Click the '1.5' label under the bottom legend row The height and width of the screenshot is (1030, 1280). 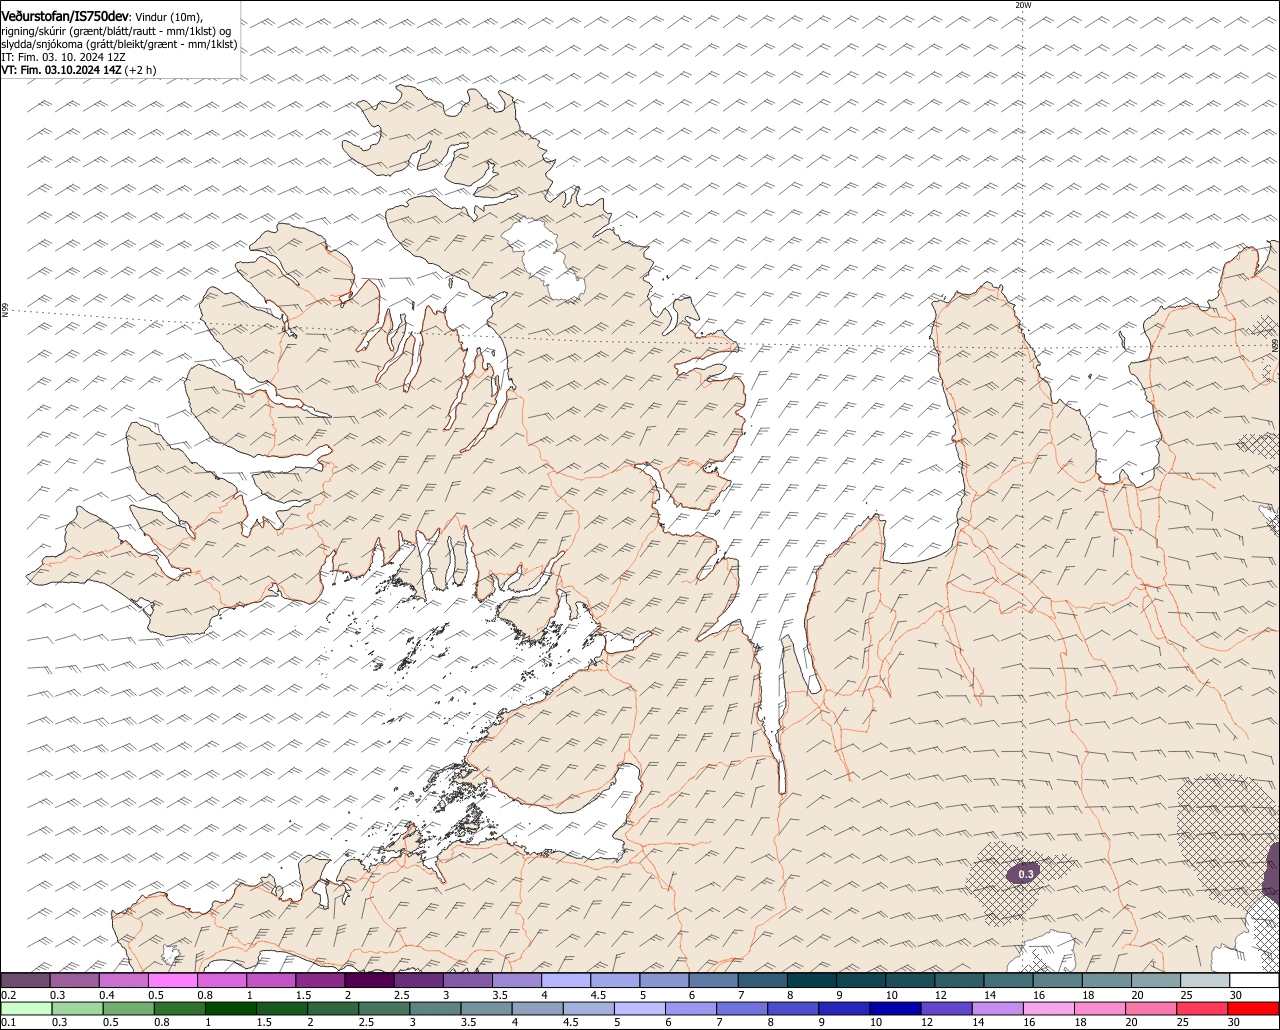[x=264, y=1022]
